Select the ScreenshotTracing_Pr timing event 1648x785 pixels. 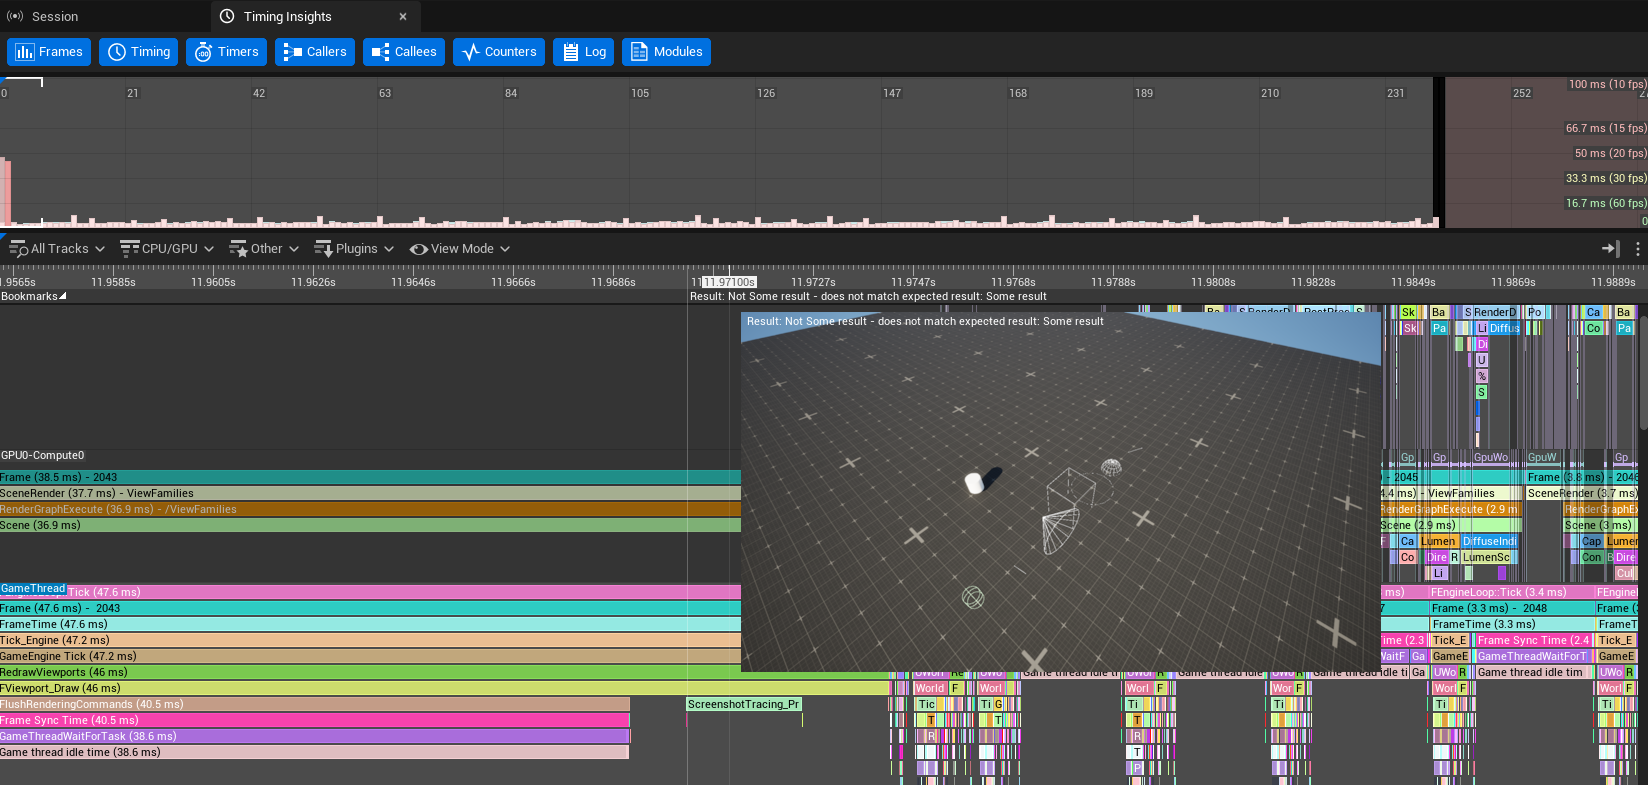tap(743, 705)
